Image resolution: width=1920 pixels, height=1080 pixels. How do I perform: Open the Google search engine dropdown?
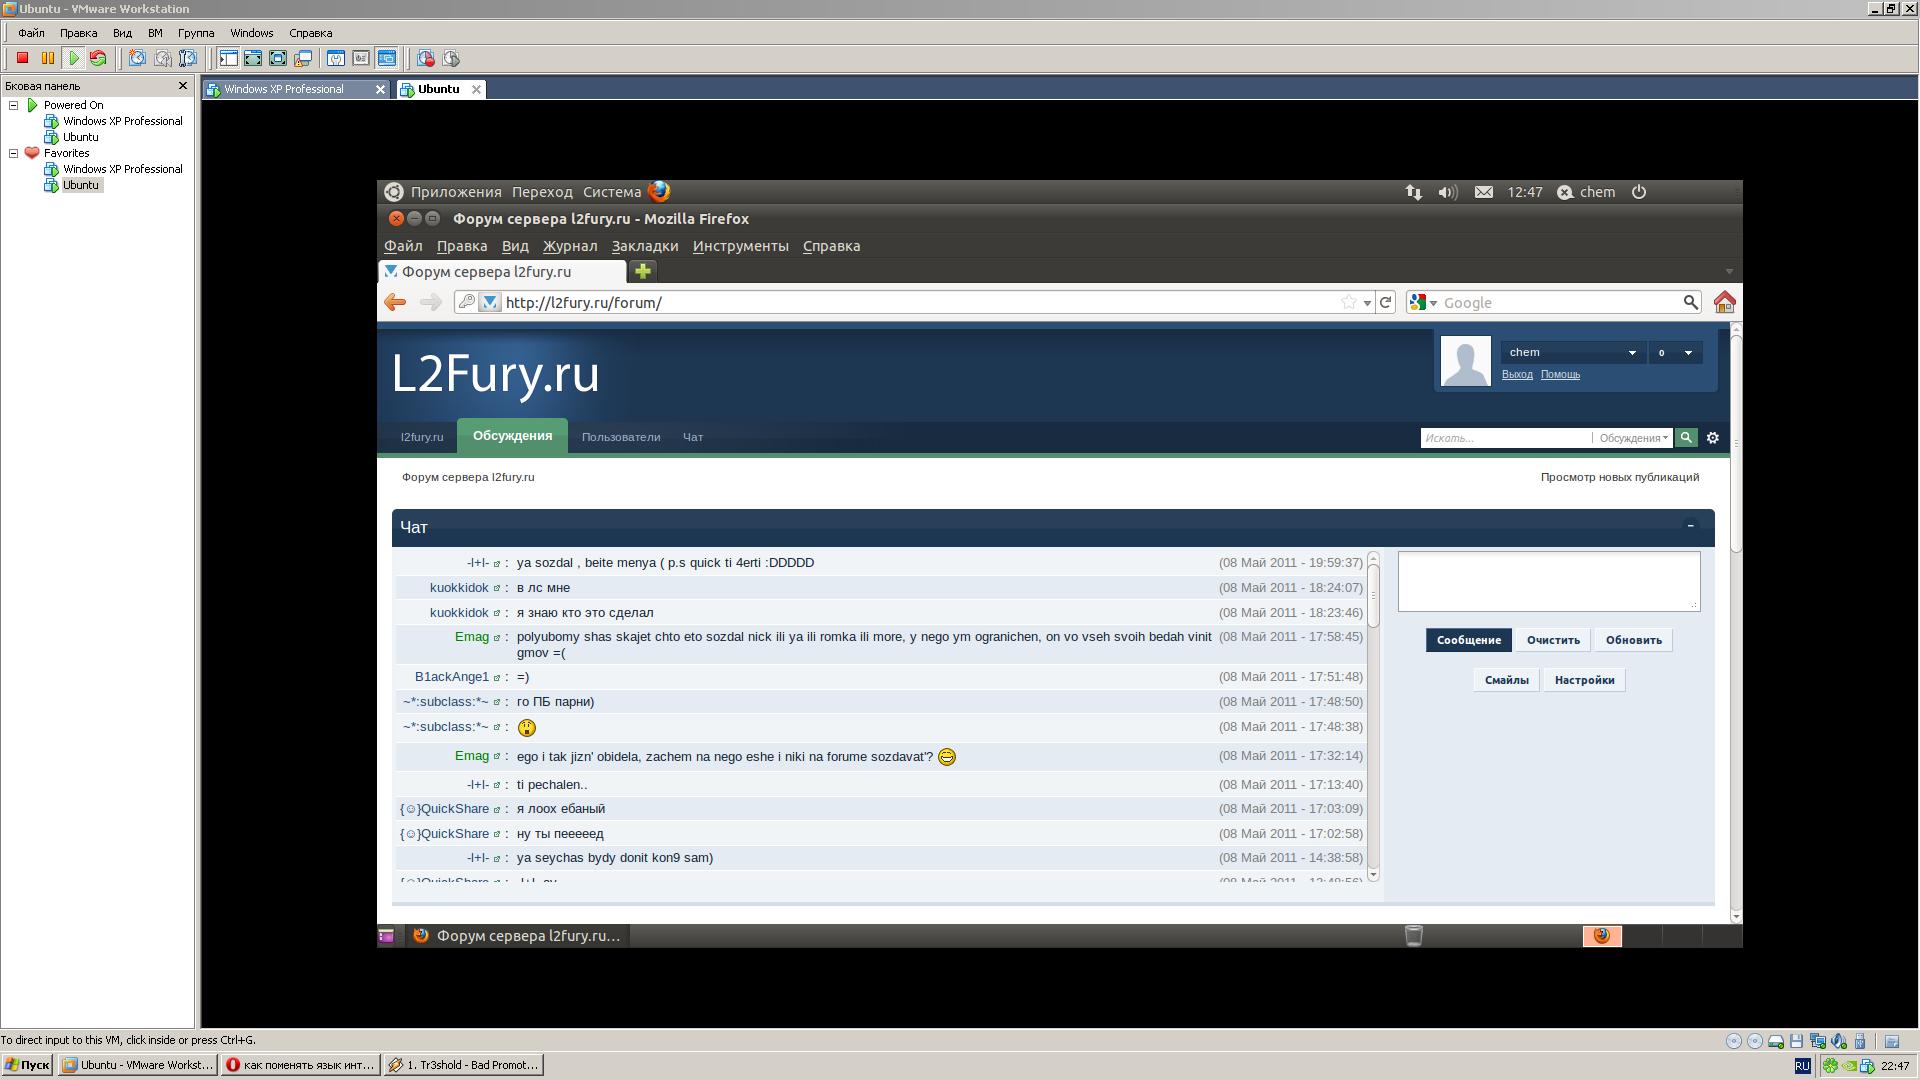(1423, 302)
